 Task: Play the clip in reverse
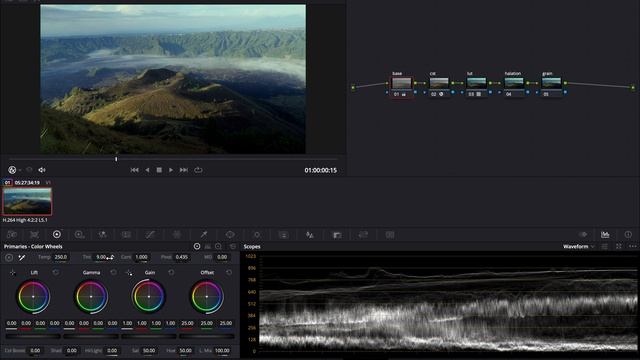click(x=147, y=170)
